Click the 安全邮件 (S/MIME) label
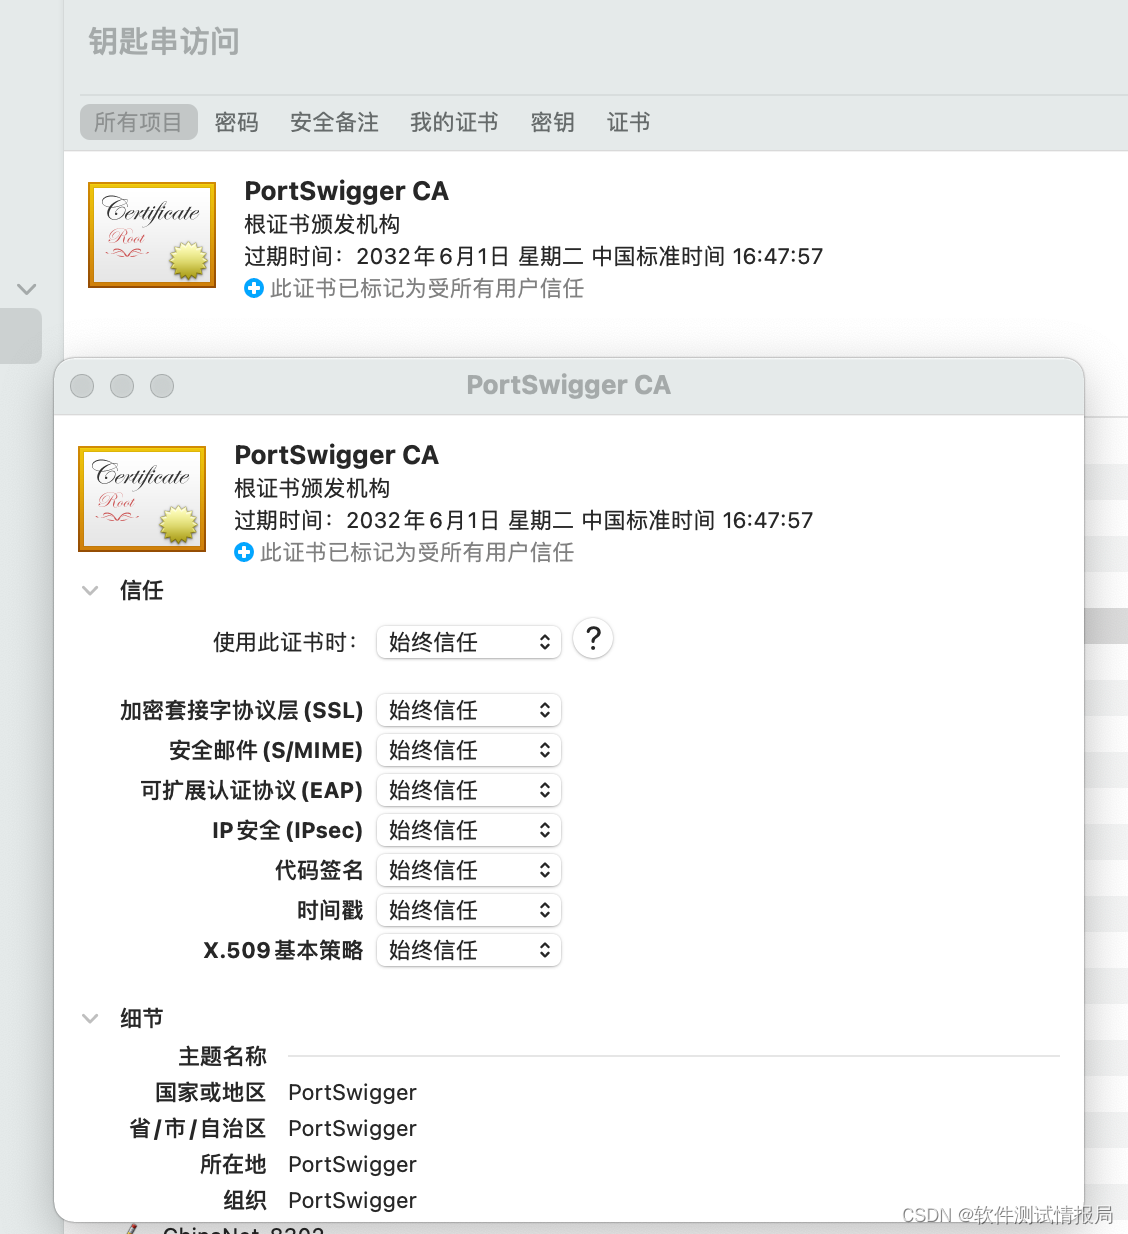The image size is (1128, 1234). [266, 750]
